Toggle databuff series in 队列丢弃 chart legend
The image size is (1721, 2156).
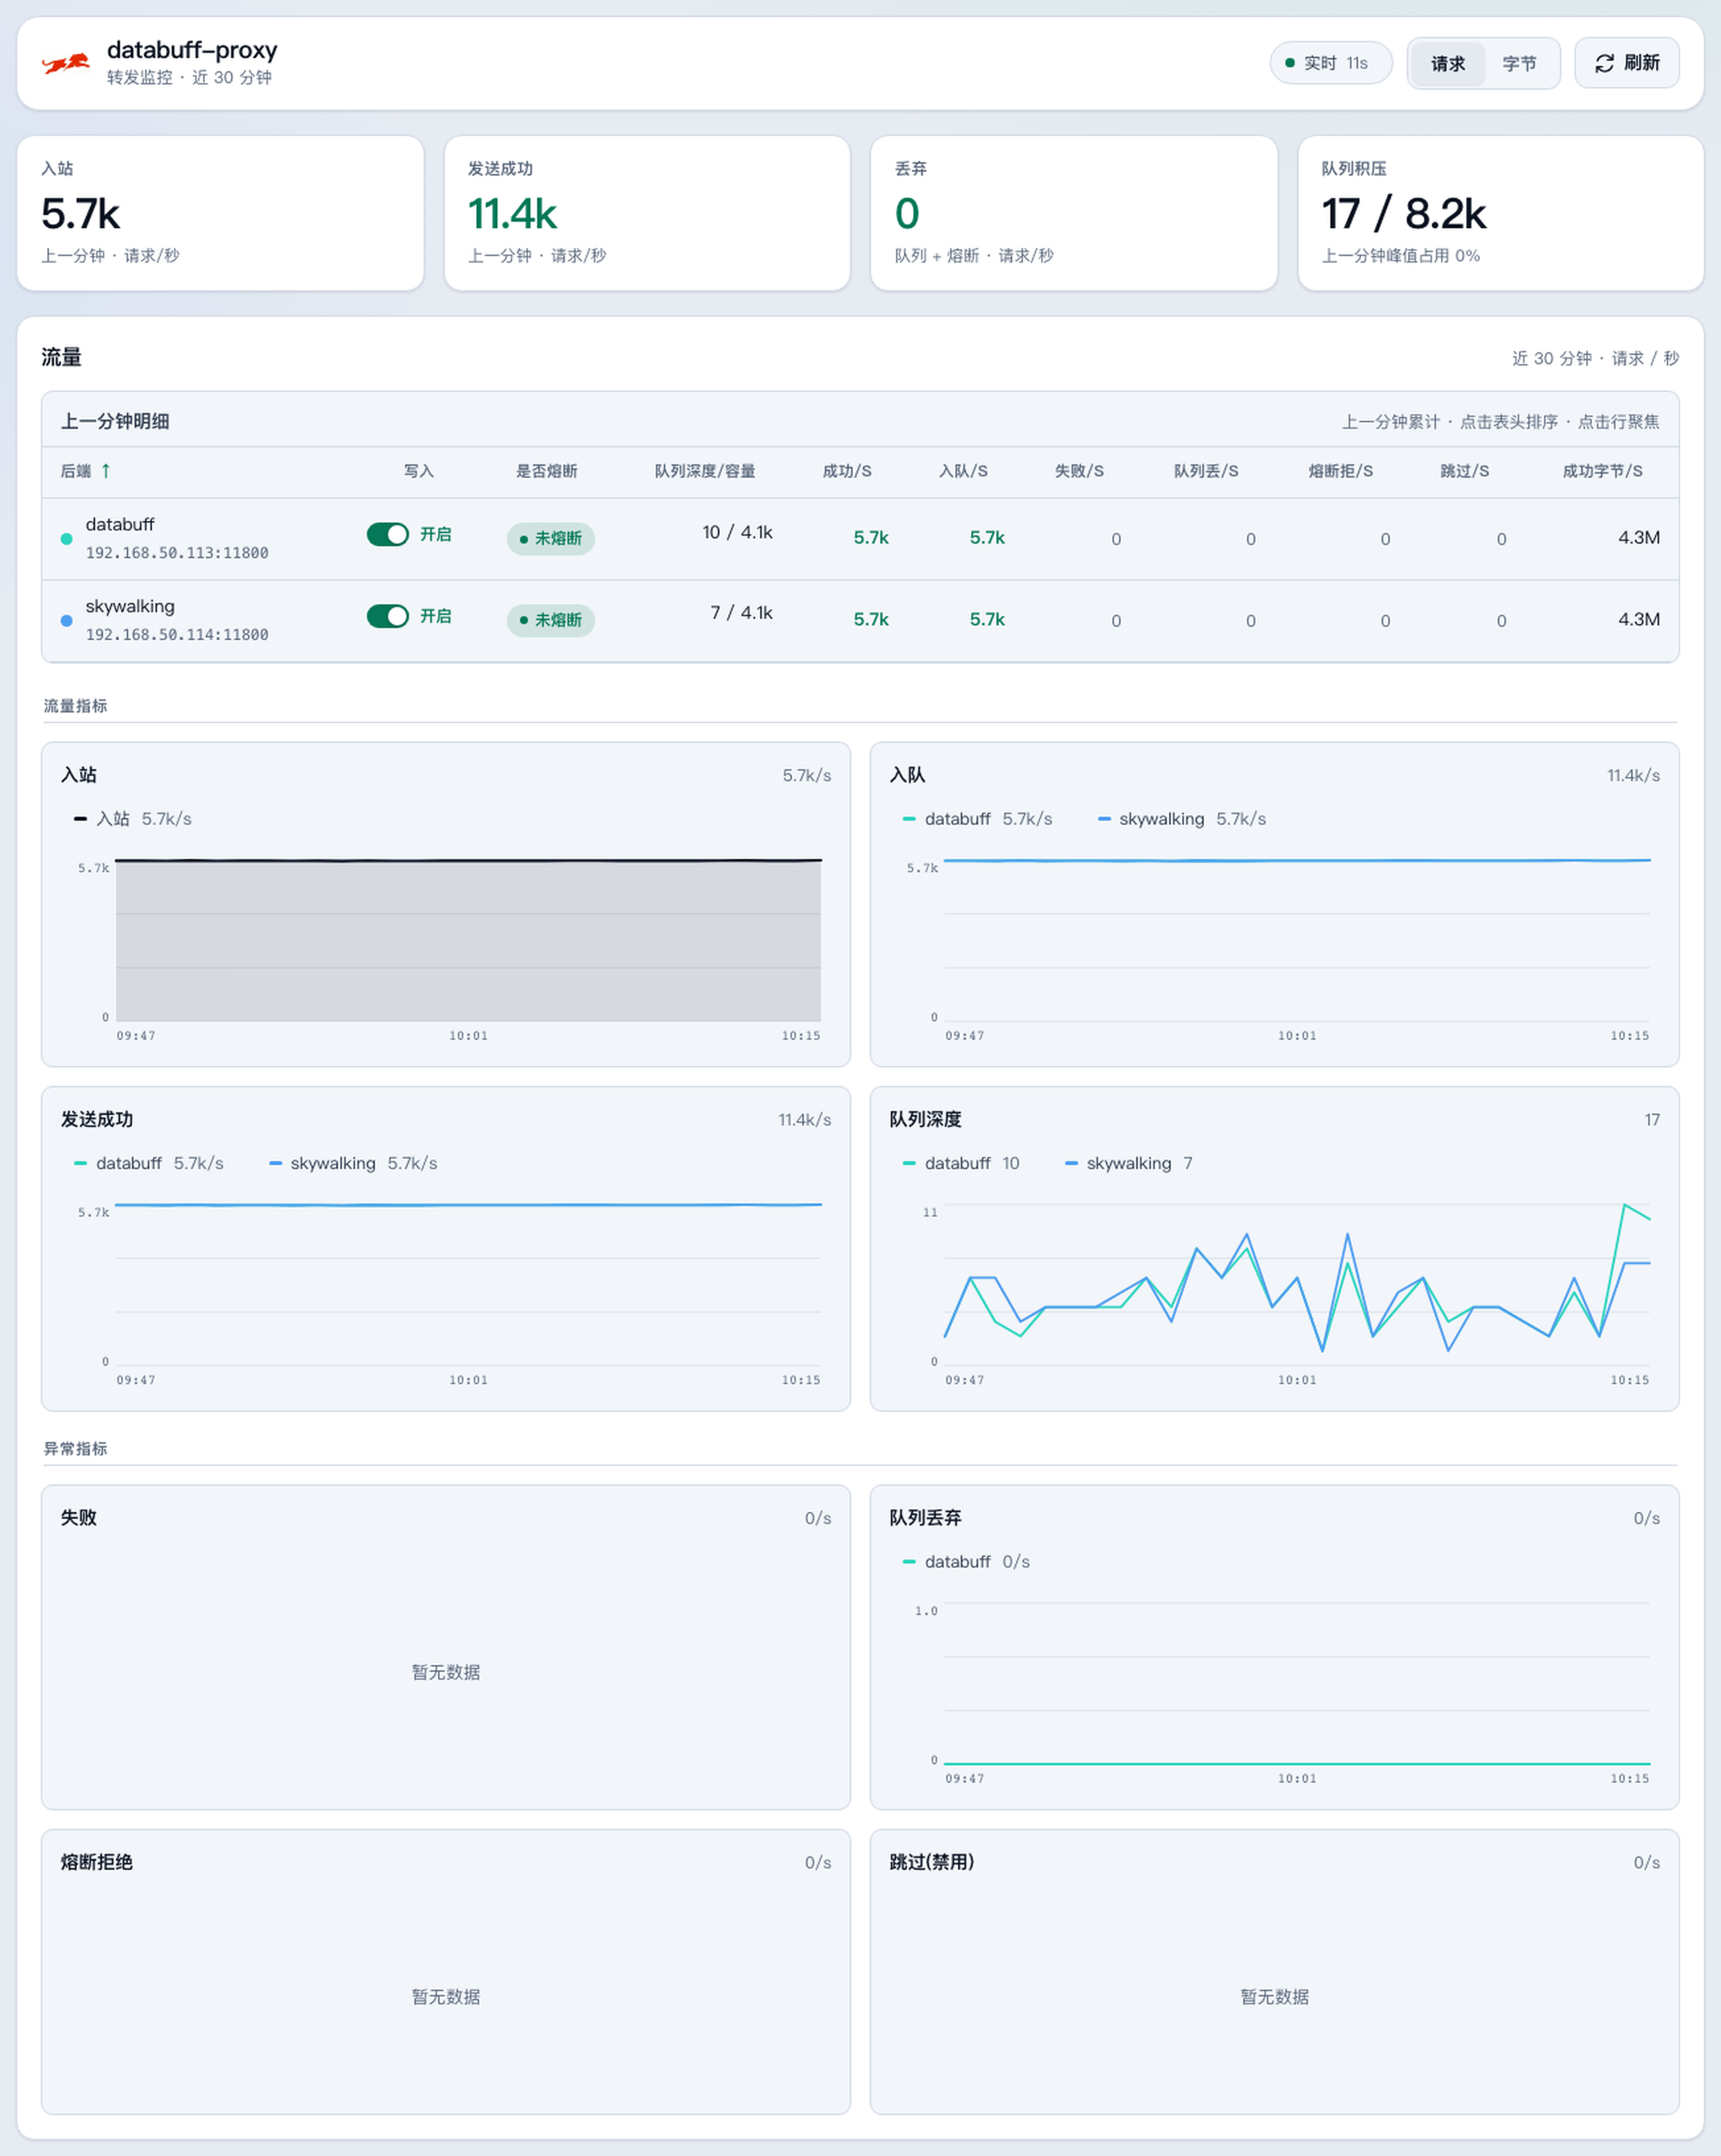tap(966, 1562)
